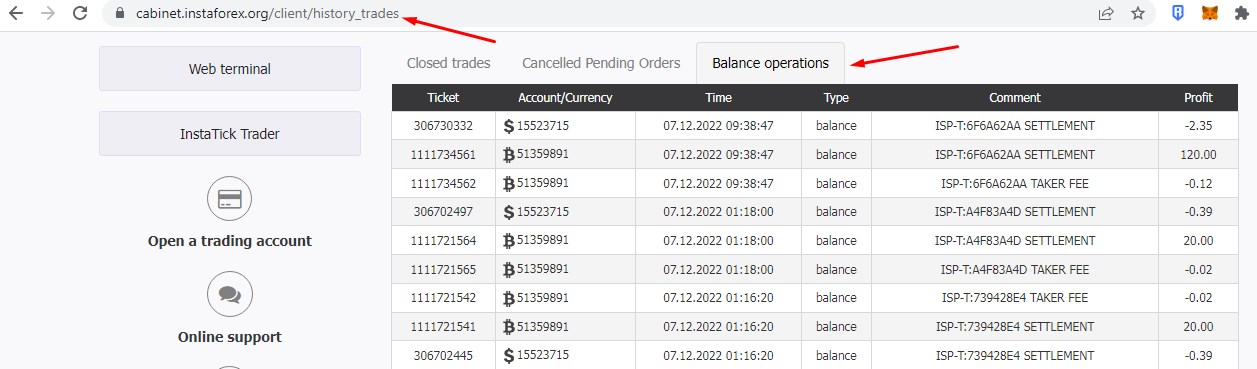
Task: Bookmark this page with star icon
Action: tap(1138, 14)
